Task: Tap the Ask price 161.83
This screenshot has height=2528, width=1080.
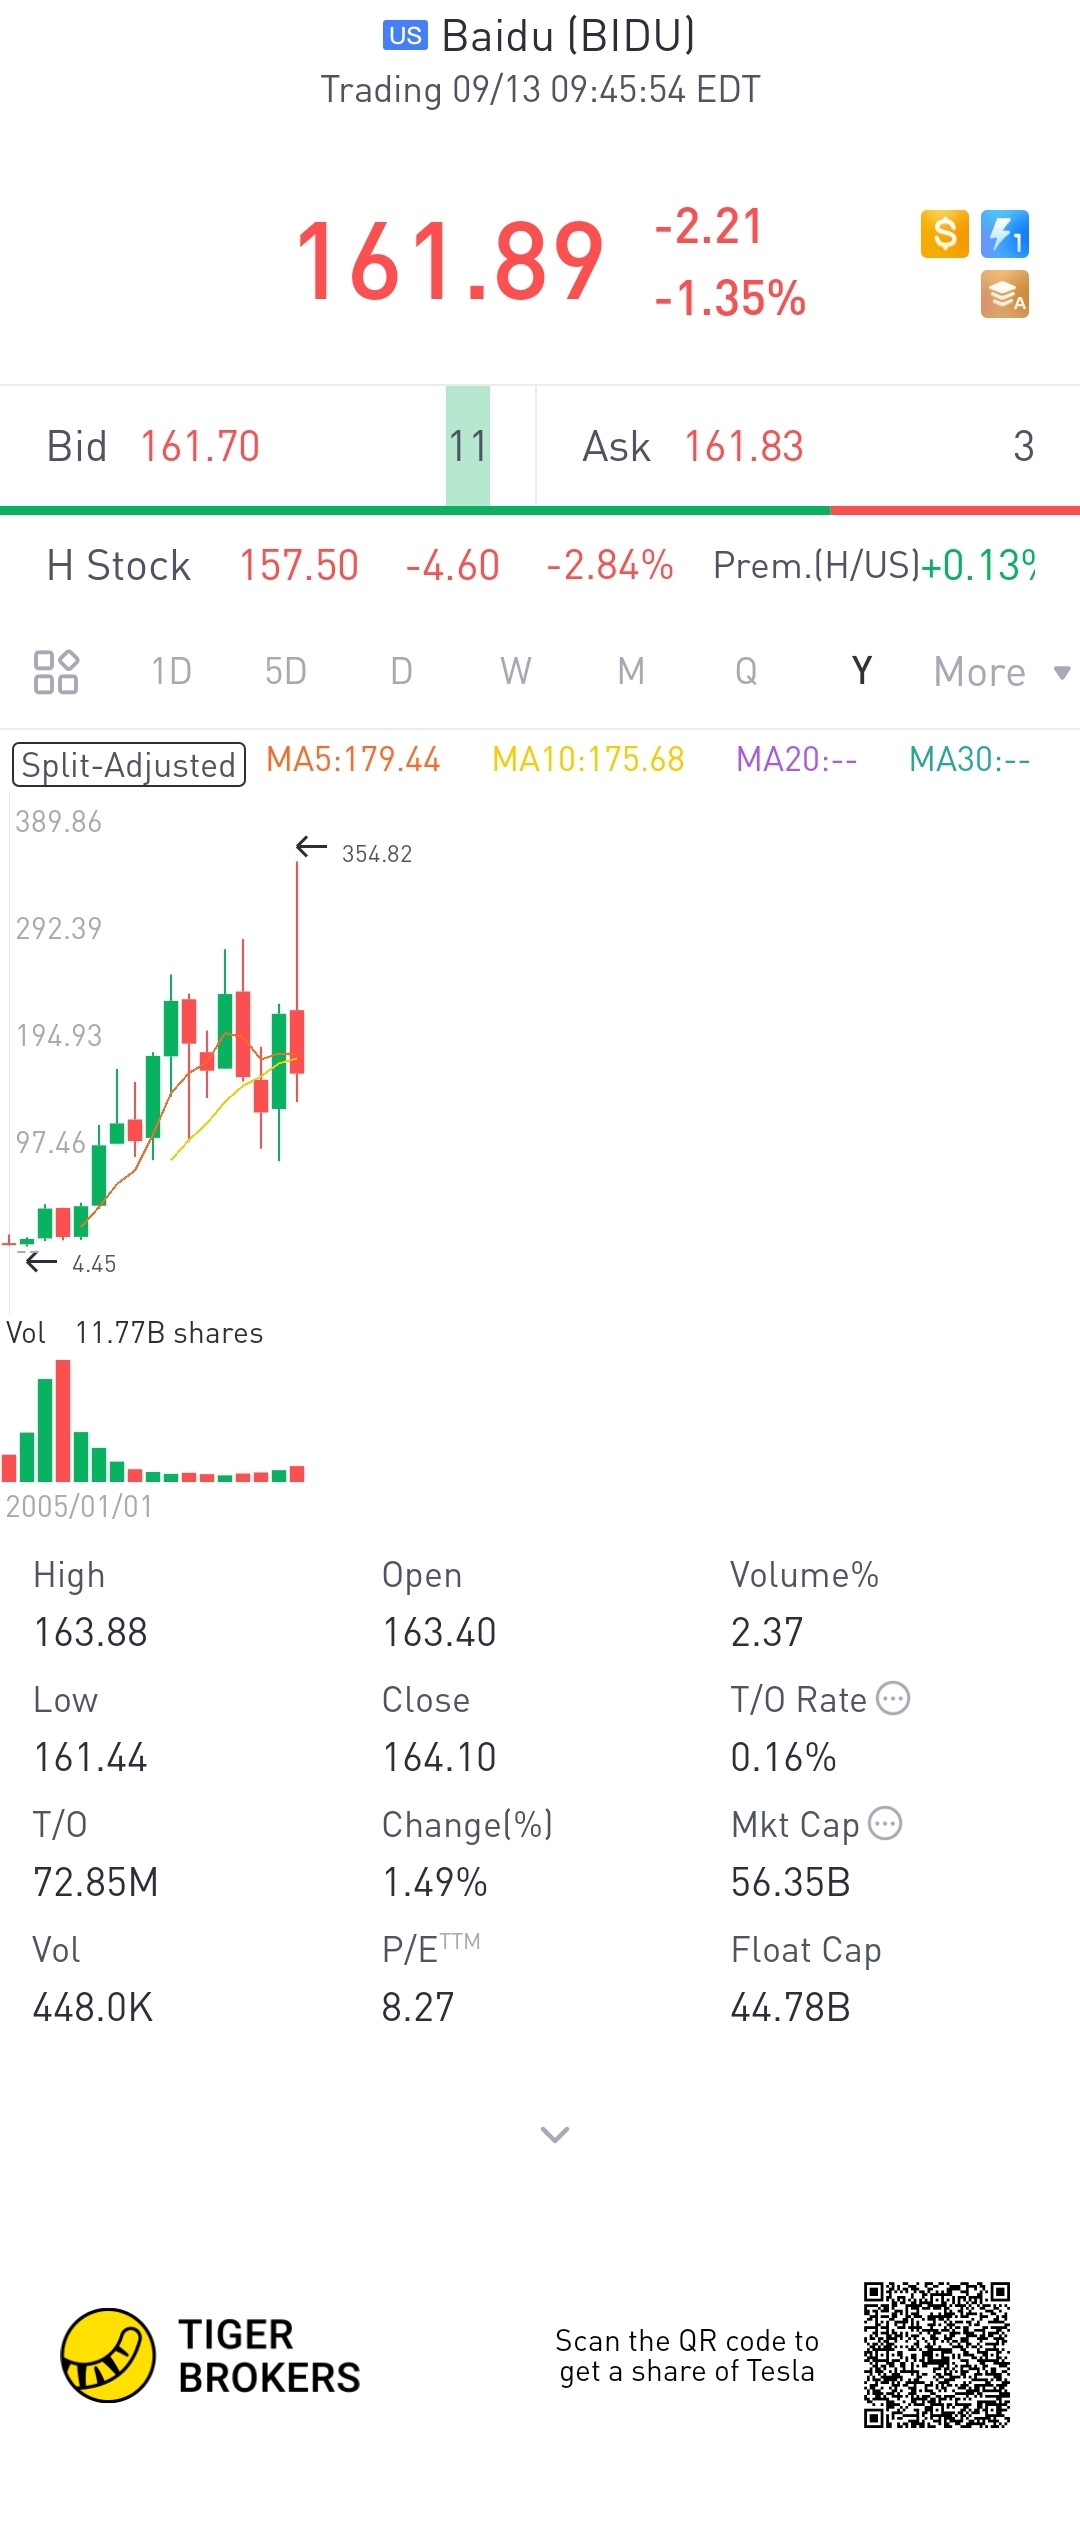Action: (744, 447)
